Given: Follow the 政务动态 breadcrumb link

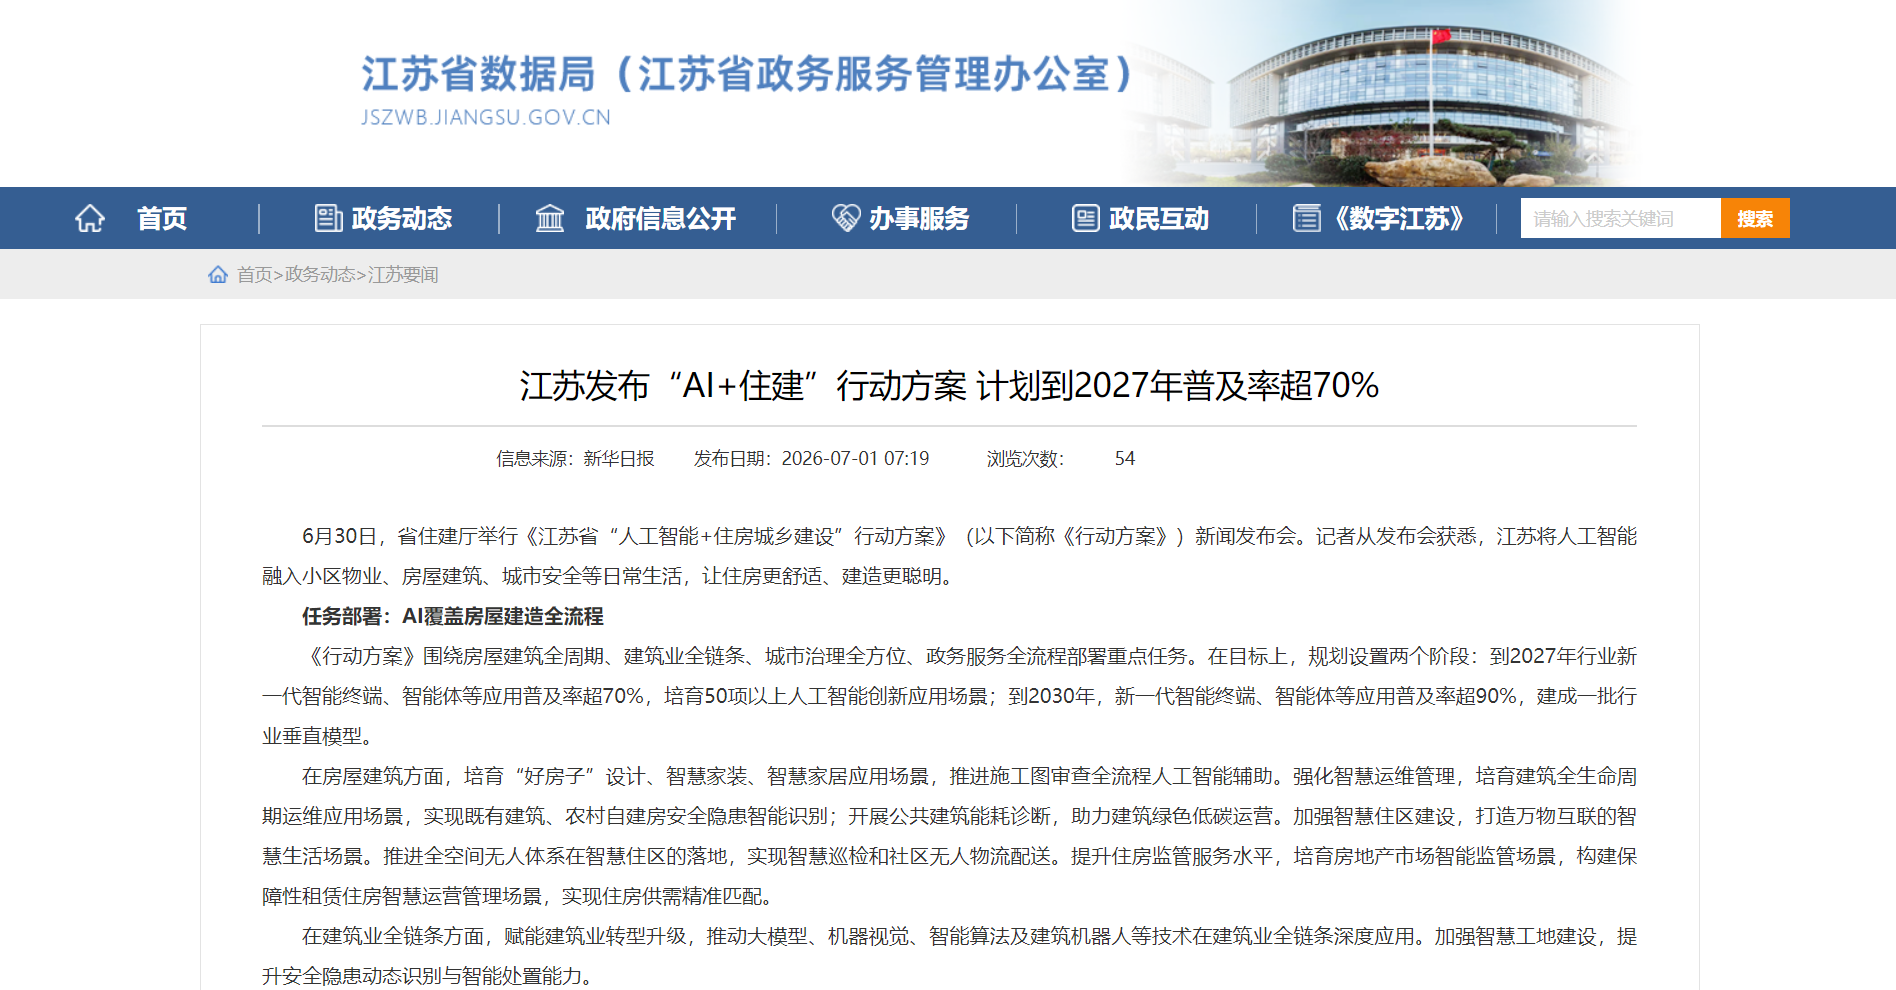Looking at the screenshot, I should tap(320, 274).
